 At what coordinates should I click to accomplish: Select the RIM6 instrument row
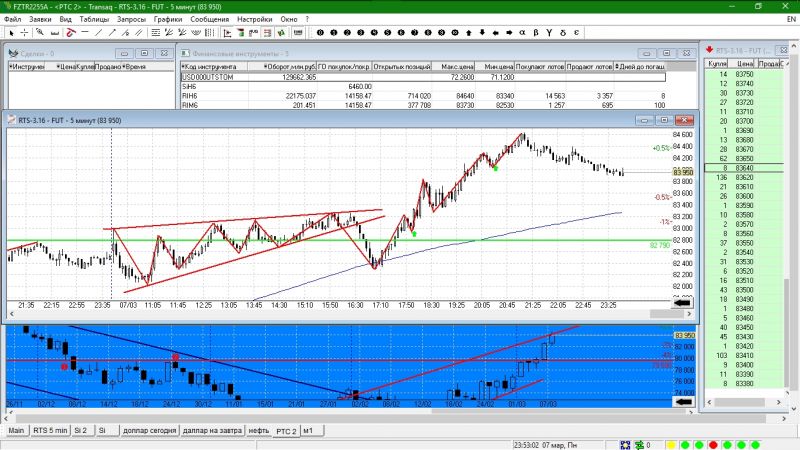pyautogui.click(x=423, y=105)
